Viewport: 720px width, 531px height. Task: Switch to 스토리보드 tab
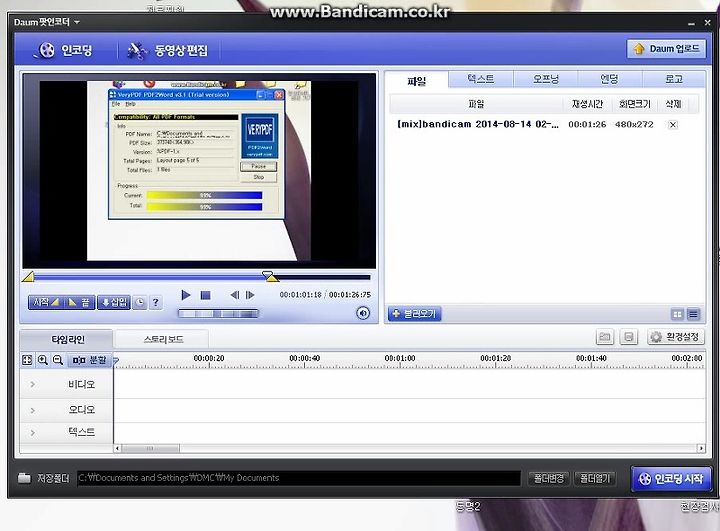point(163,339)
